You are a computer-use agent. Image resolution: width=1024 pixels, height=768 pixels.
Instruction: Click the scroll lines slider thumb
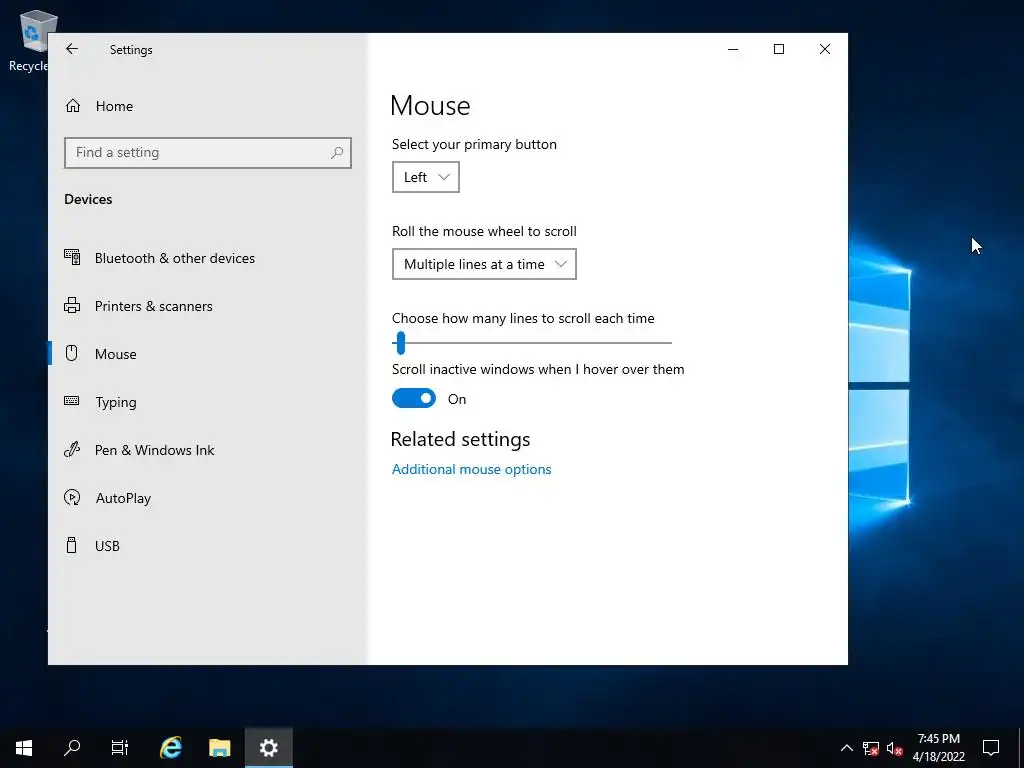click(401, 343)
